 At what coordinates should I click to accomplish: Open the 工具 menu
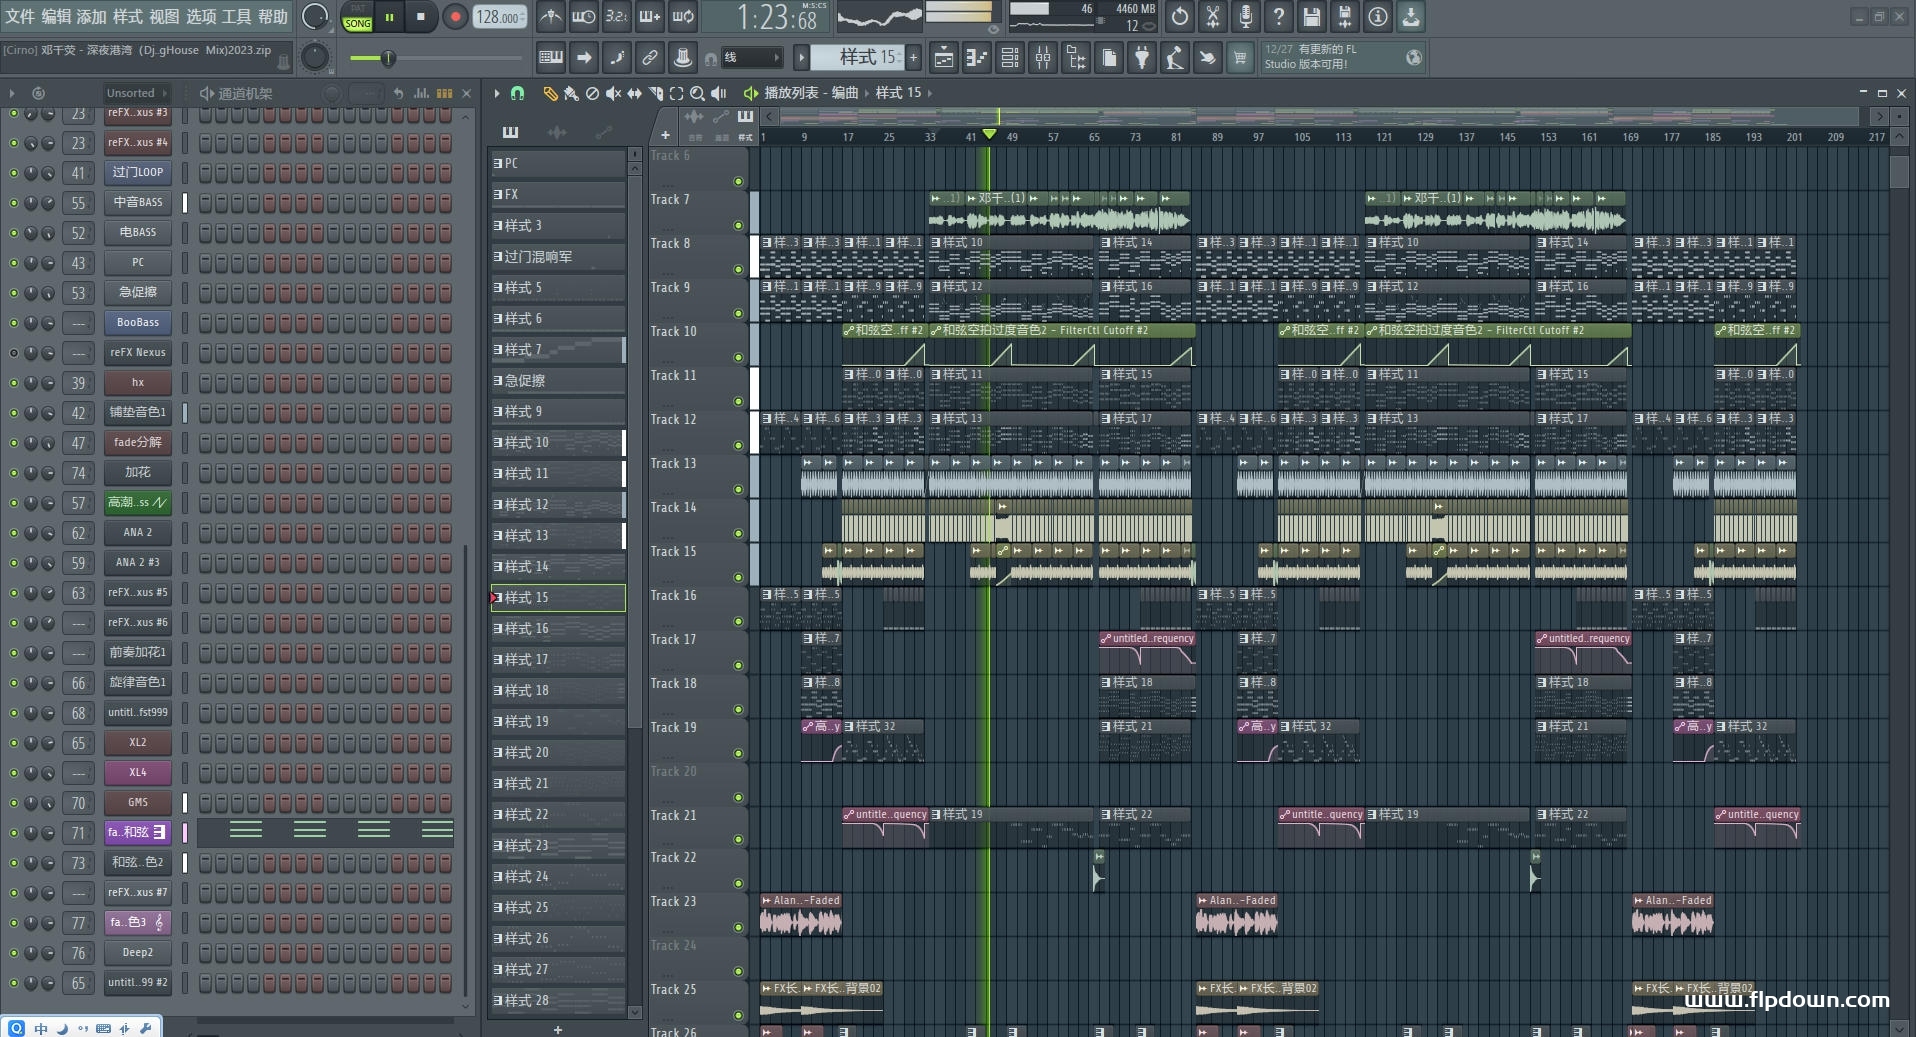237,17
